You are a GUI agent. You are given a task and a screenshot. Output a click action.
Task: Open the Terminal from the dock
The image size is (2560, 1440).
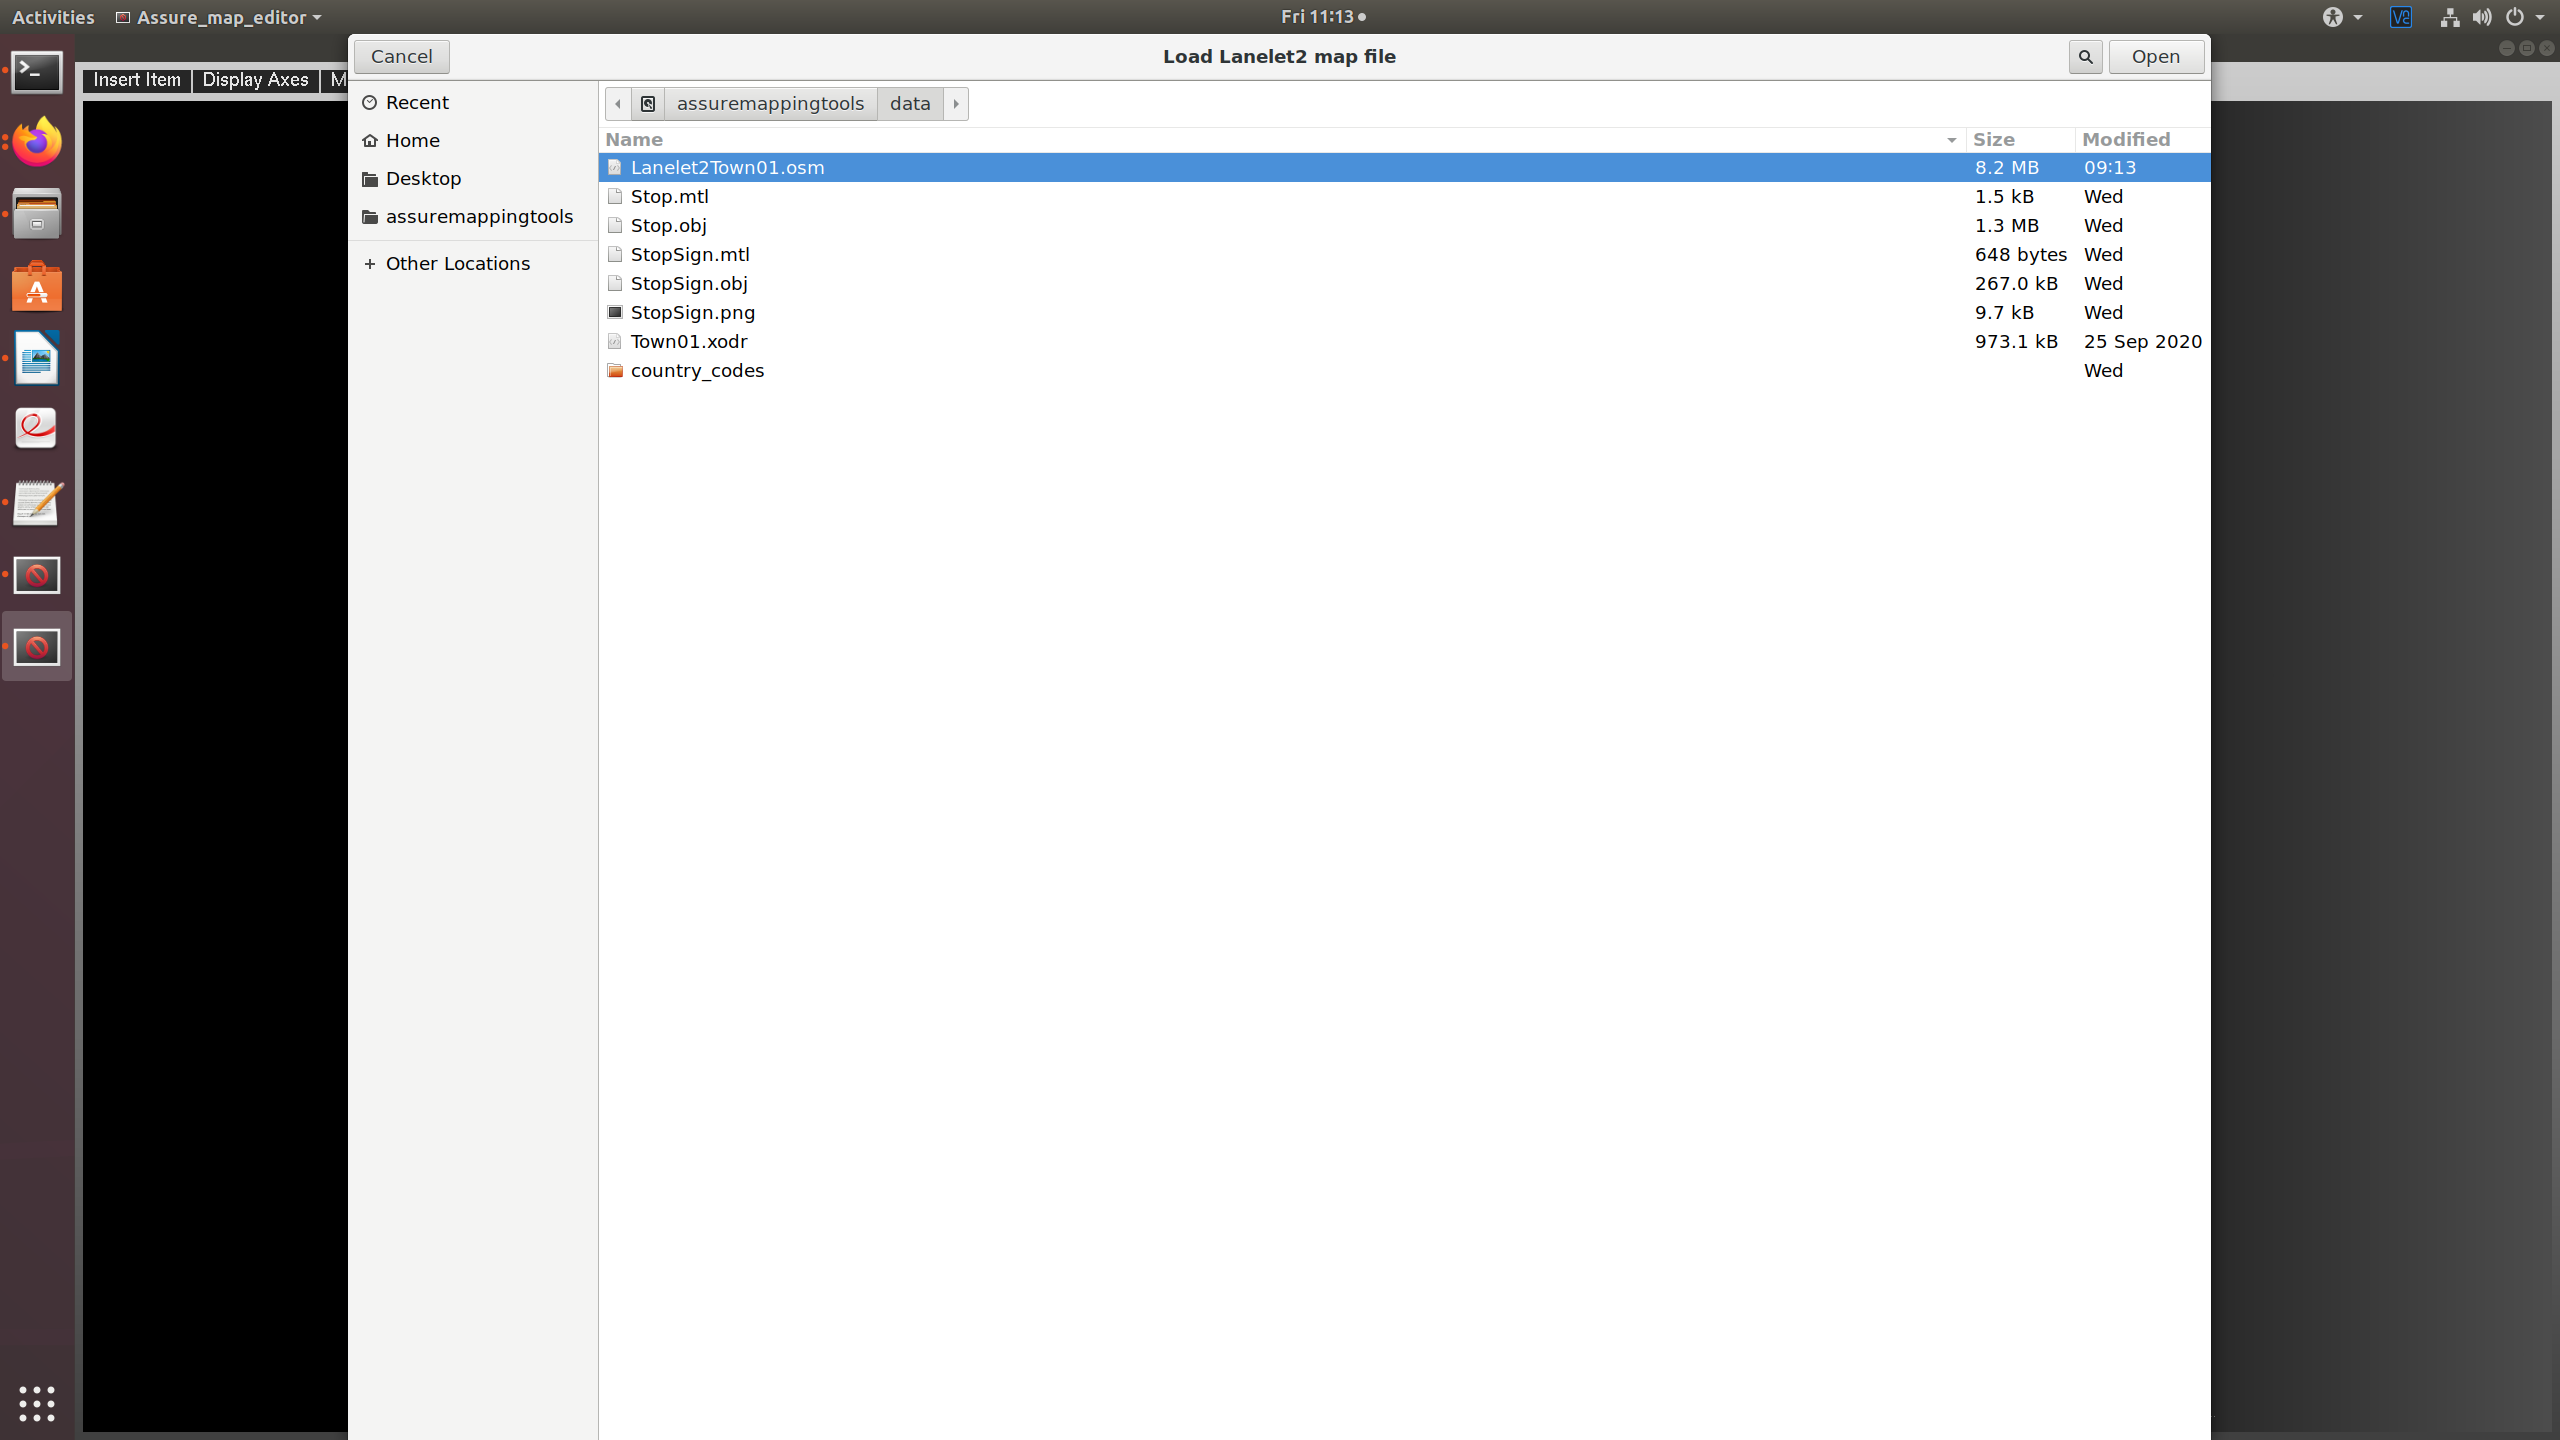pyautogui.click(x=36, y=72)
